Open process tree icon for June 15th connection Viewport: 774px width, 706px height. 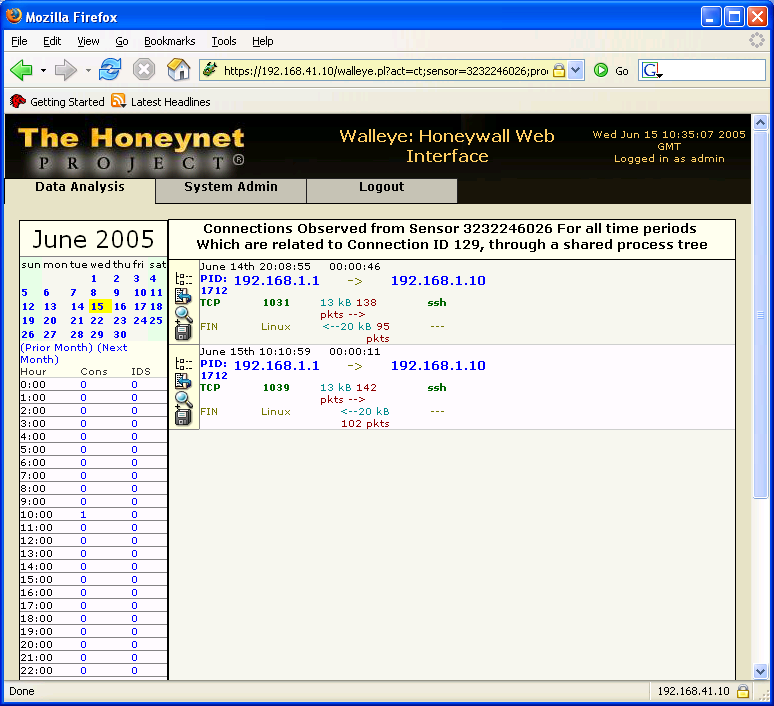pos(183,364)
